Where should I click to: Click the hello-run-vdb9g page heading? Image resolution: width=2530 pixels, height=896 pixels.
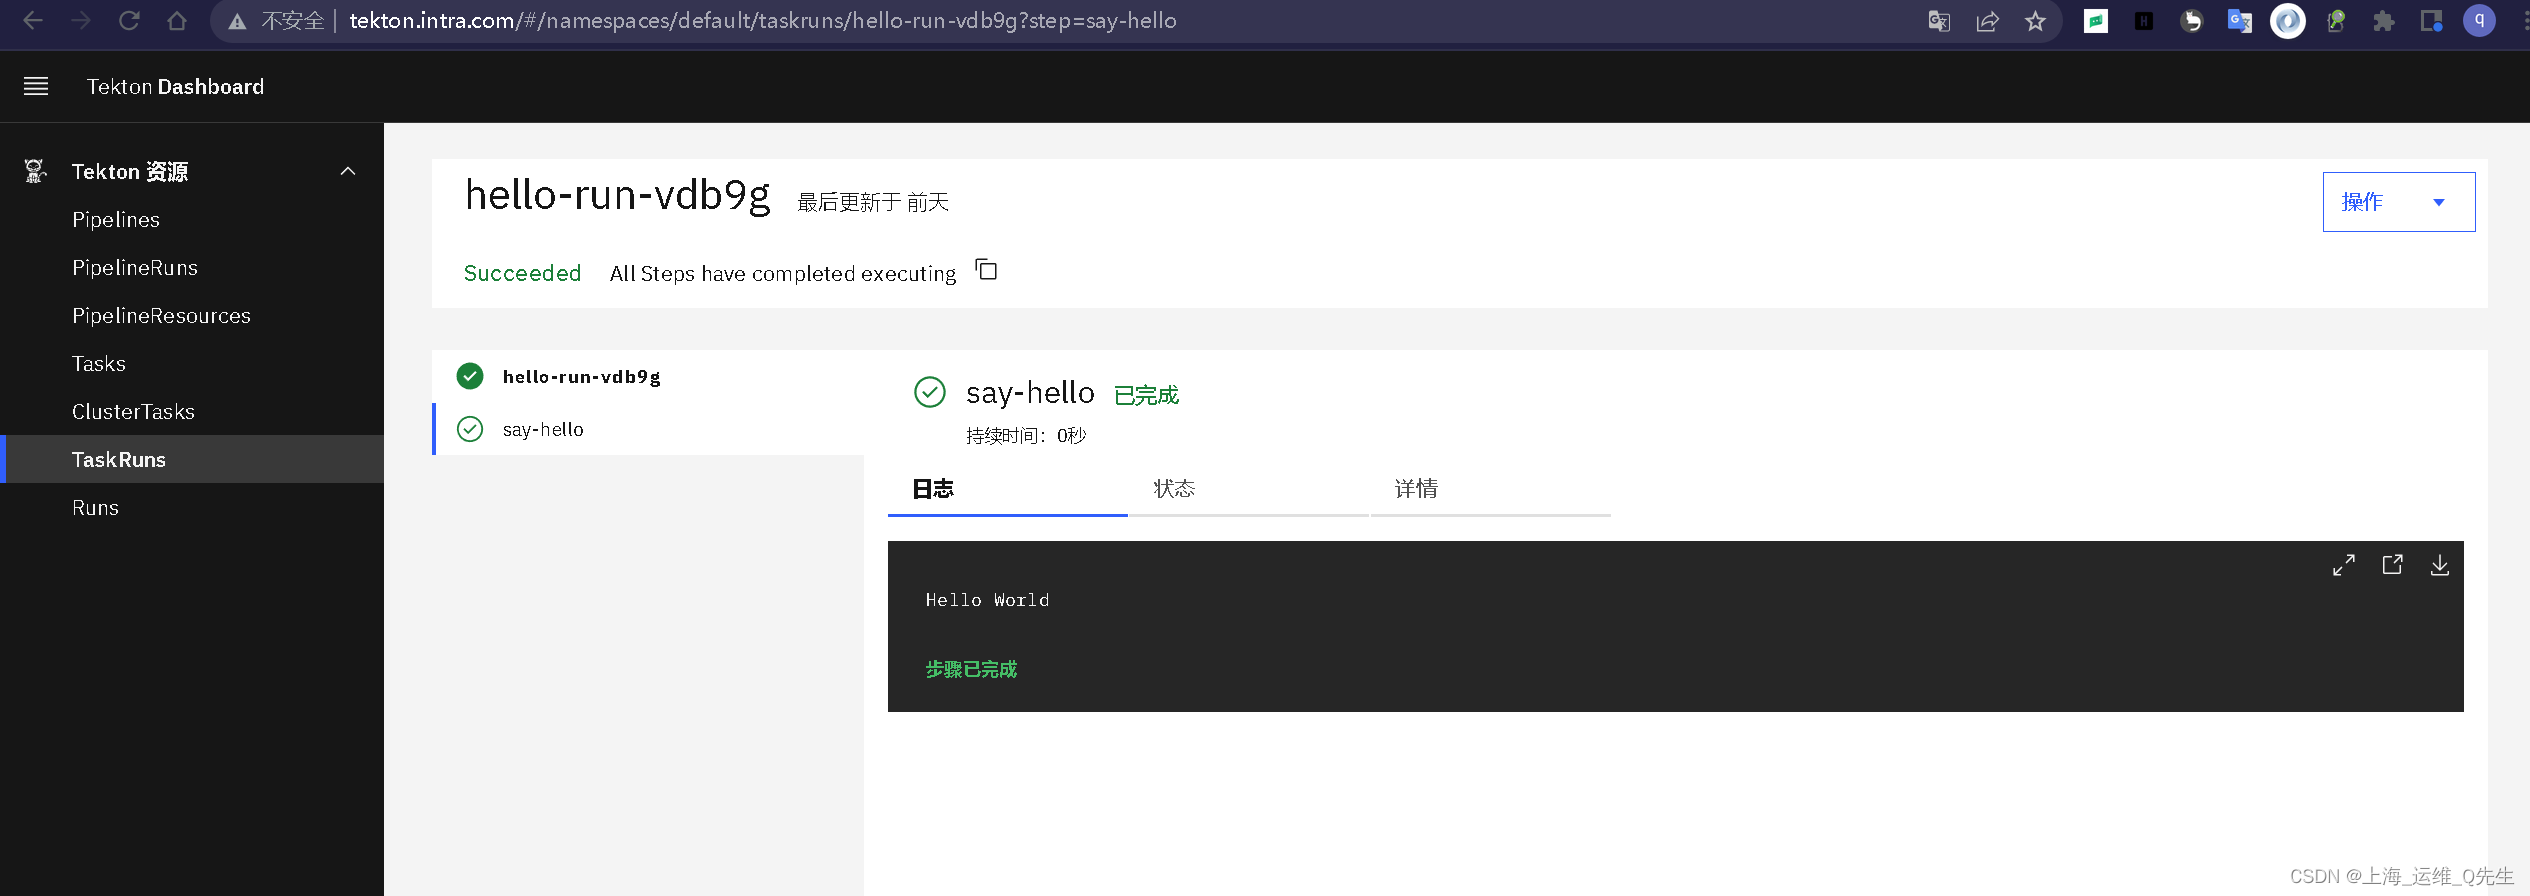click(618, 195)
